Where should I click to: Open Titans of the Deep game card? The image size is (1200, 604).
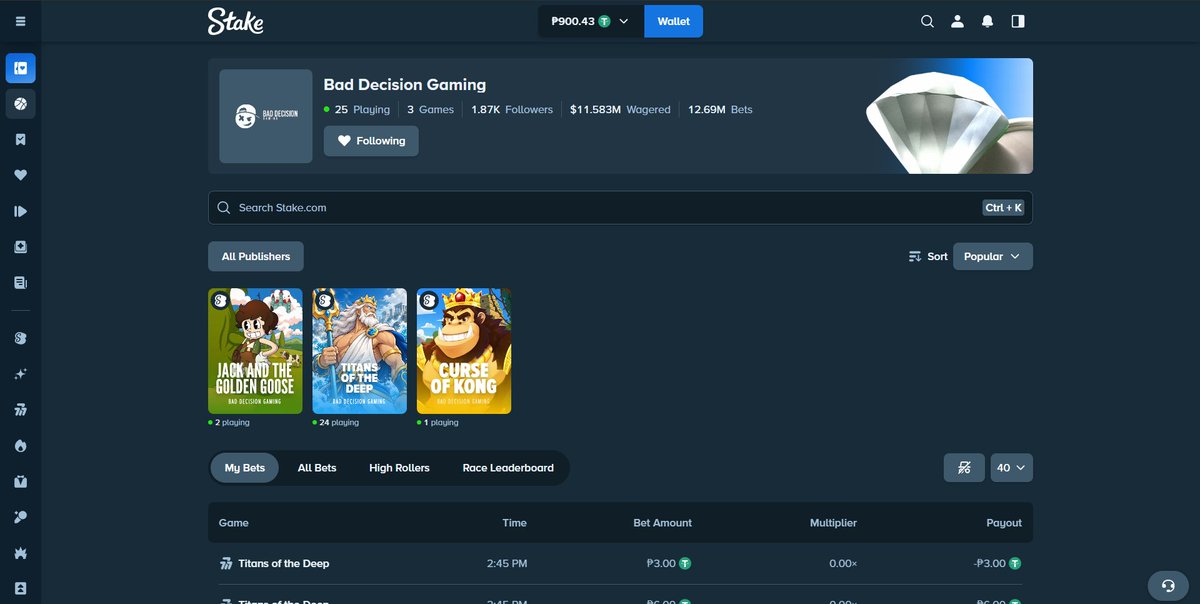[x=360, y=351]
